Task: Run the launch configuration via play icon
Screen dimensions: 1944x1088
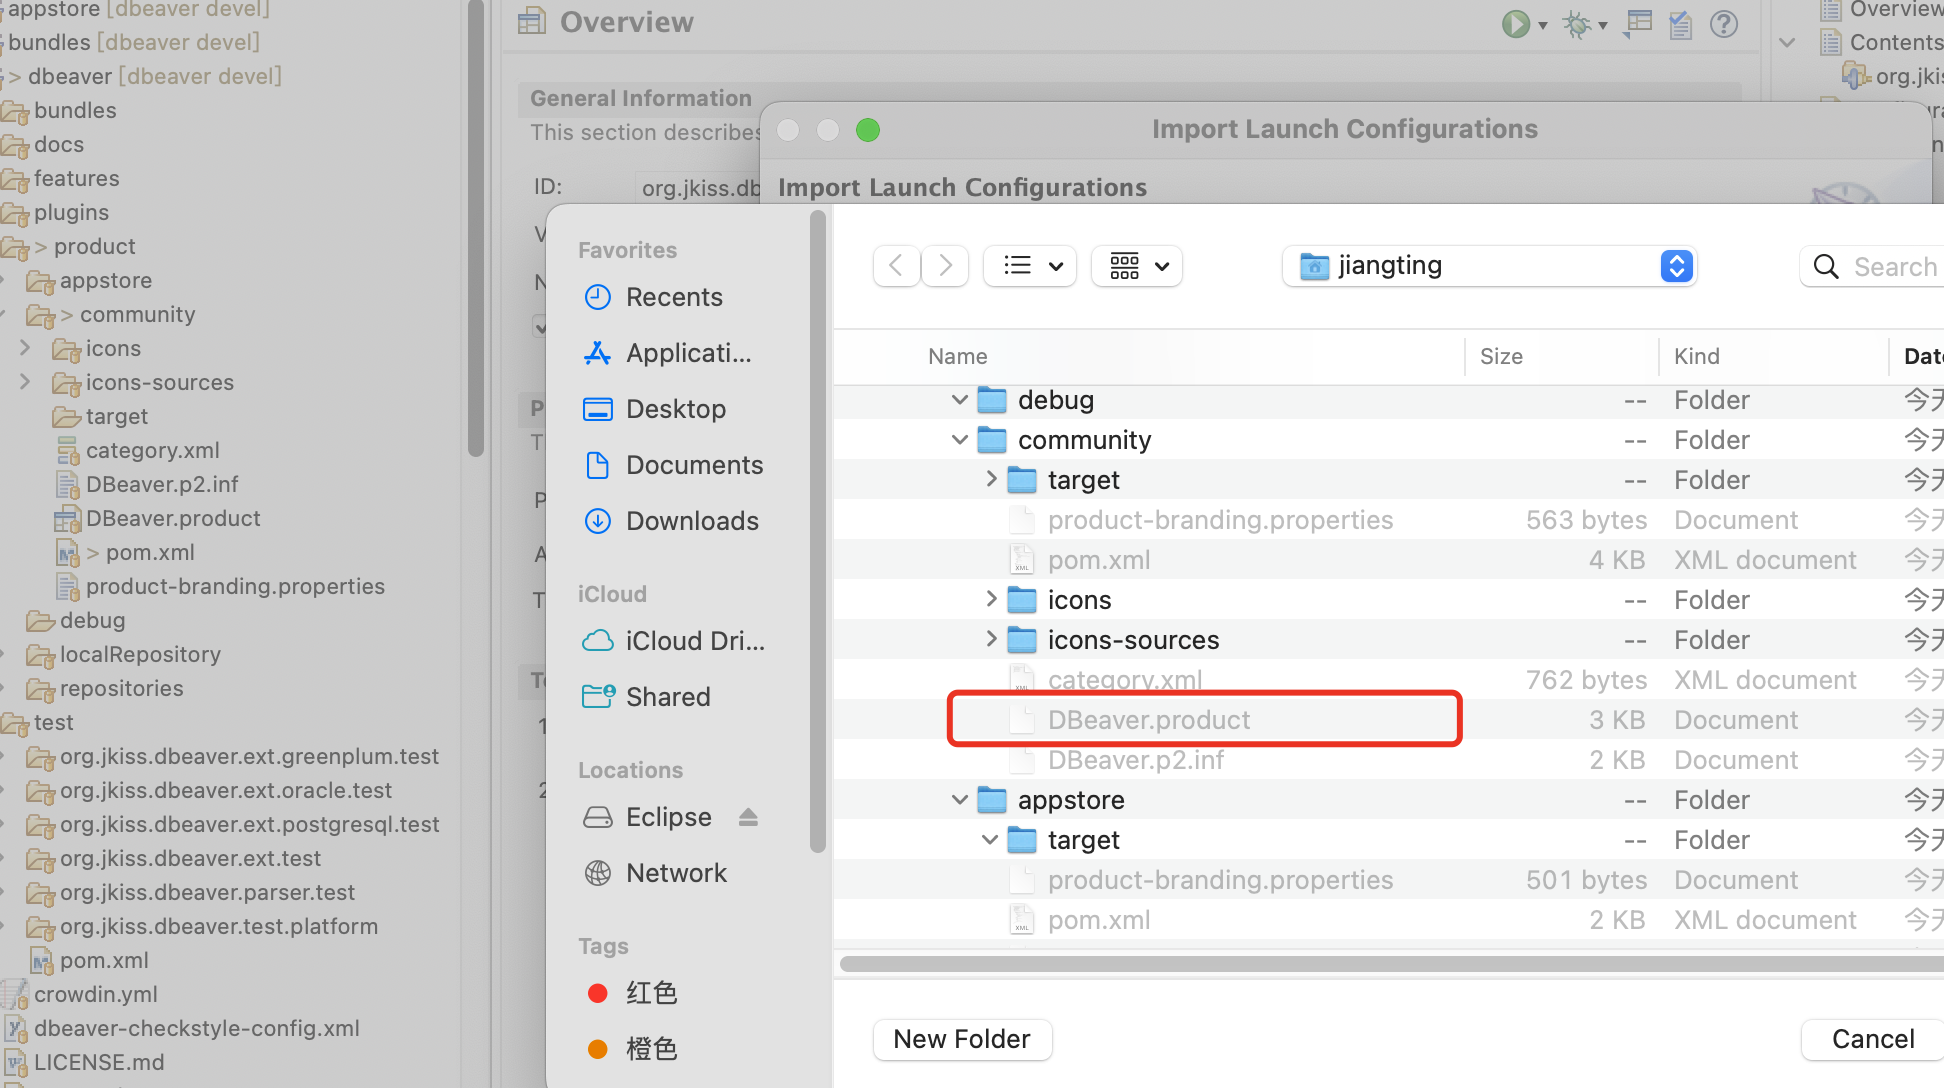Action: (1516, 24)
